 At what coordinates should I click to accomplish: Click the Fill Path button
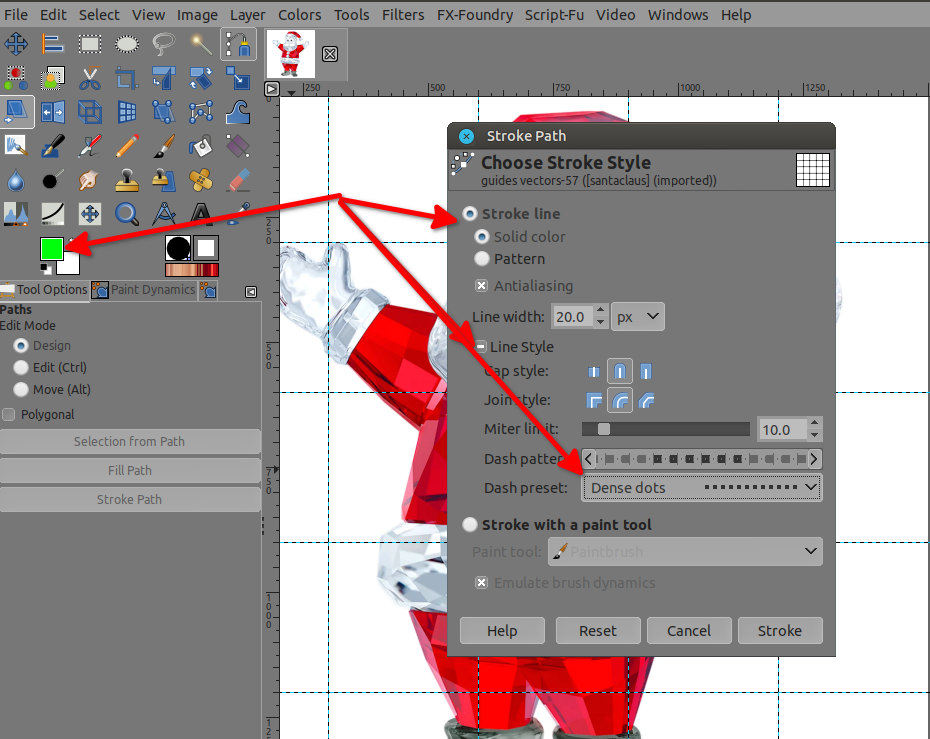click(x=130, y=470)
